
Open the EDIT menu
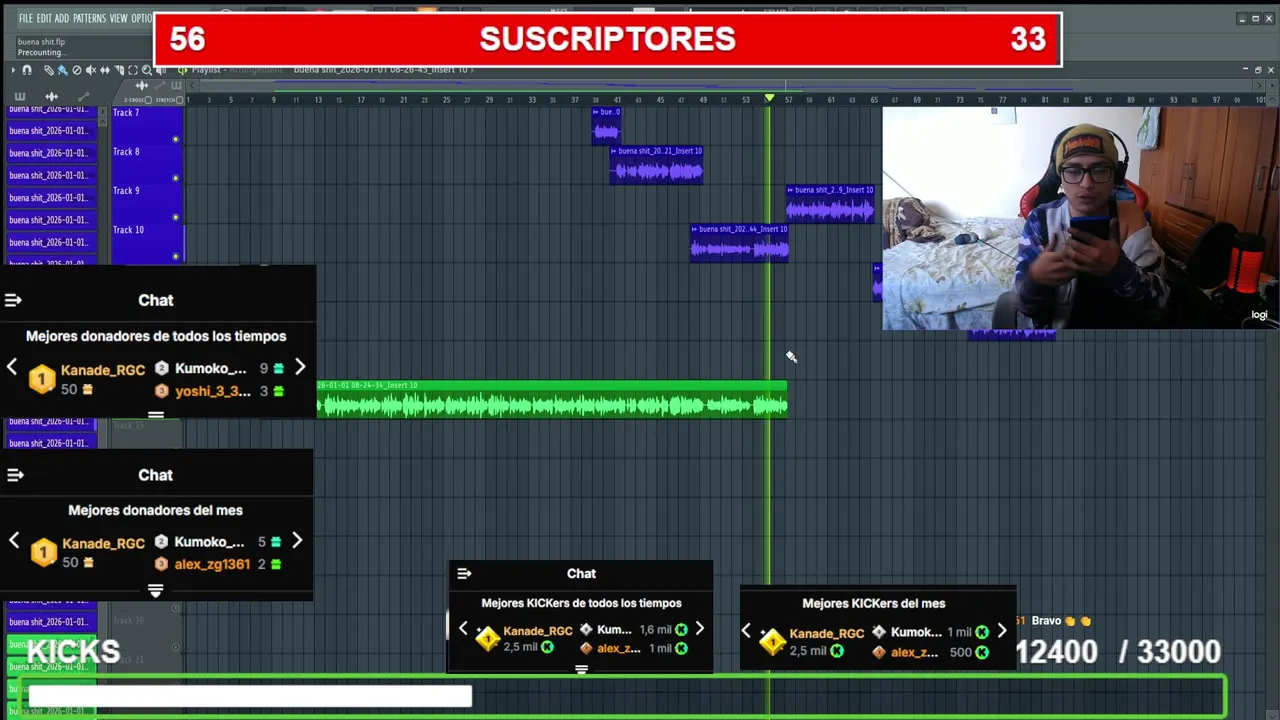(x=44, y=18)
